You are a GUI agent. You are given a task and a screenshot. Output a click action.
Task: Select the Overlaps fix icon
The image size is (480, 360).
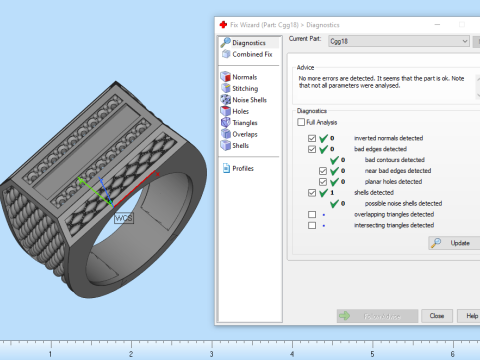tap(226, 134)
